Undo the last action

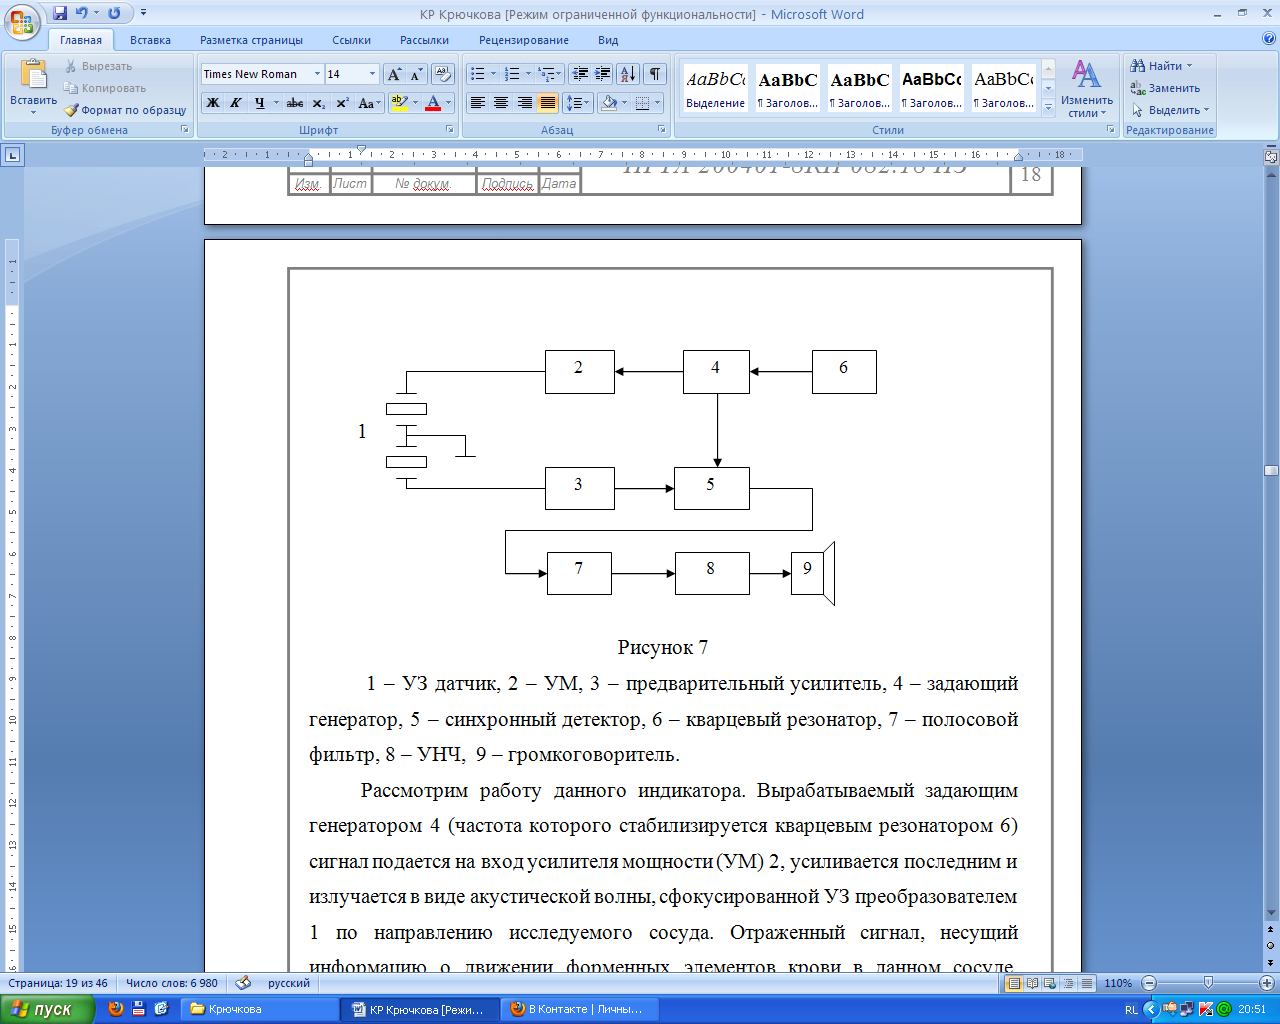click(82, 13)
